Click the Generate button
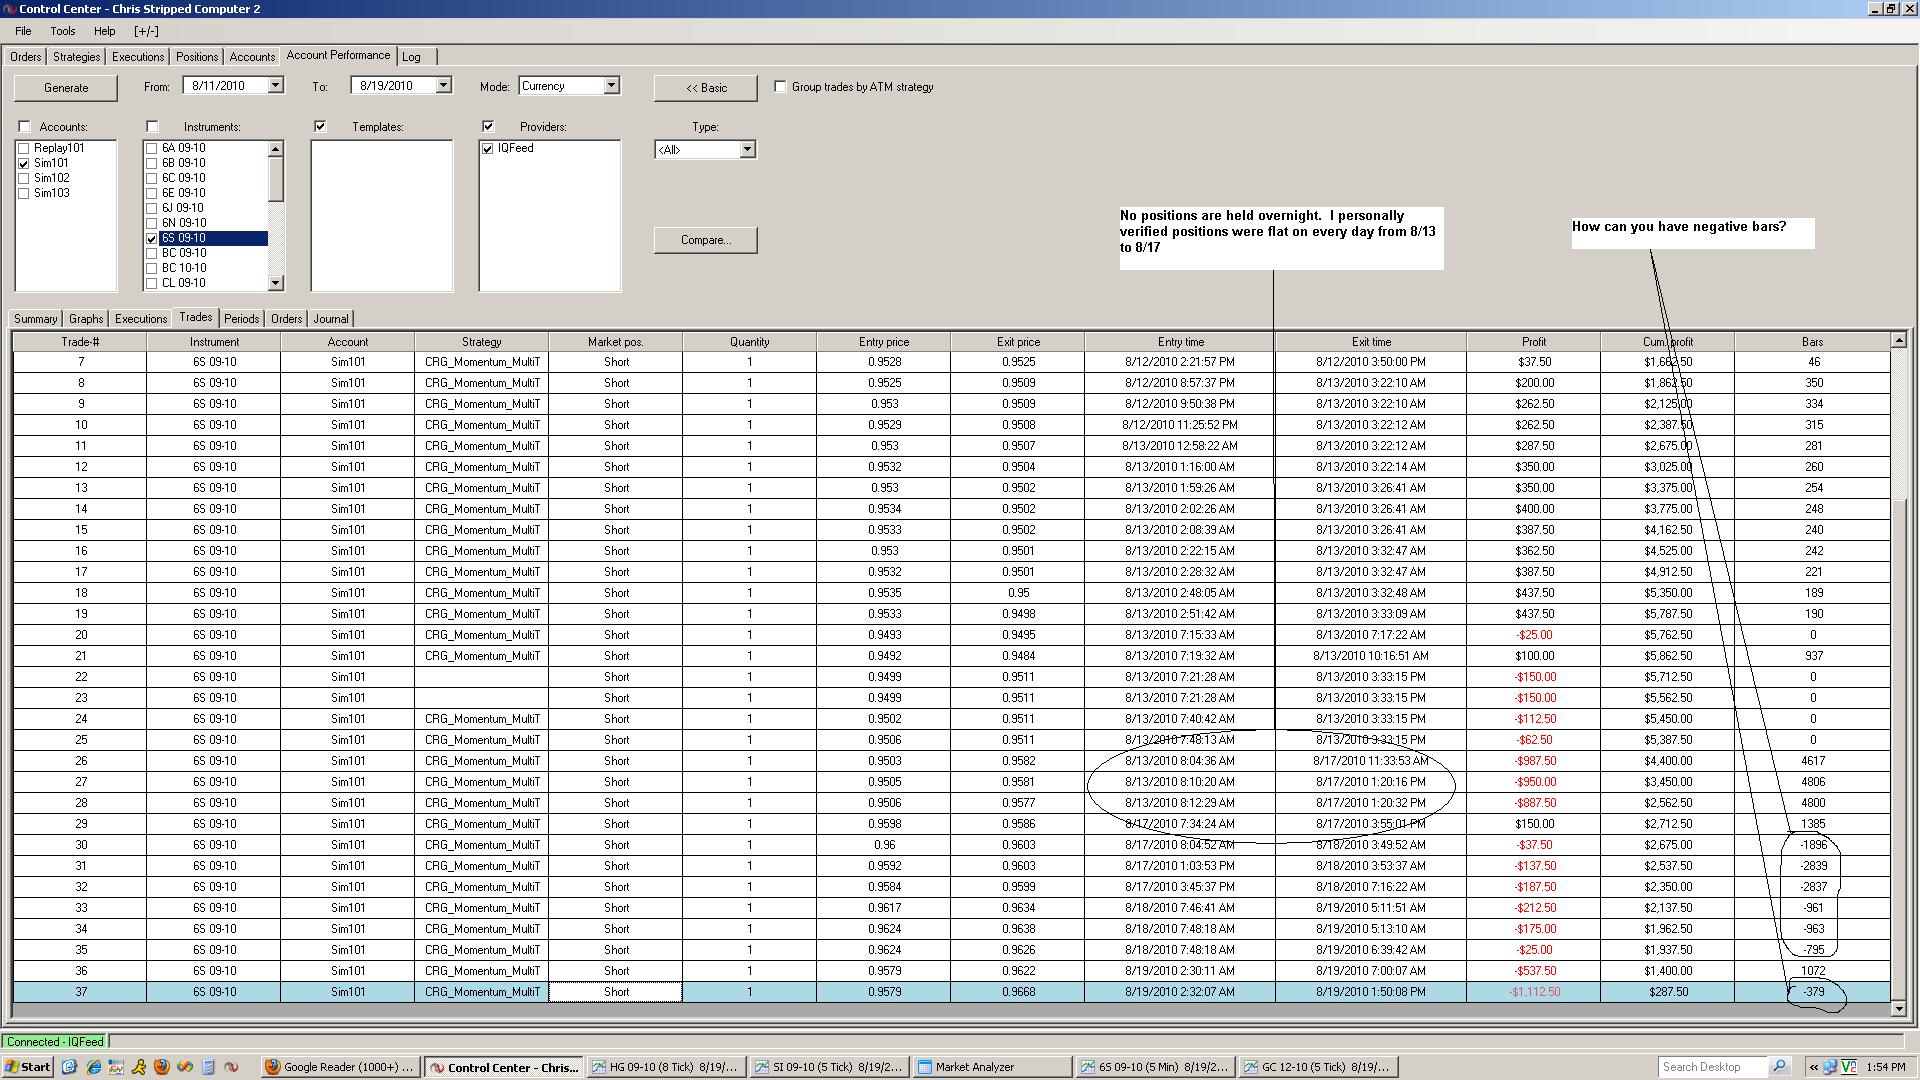The image size is (1920, 1080). point(66,88)
